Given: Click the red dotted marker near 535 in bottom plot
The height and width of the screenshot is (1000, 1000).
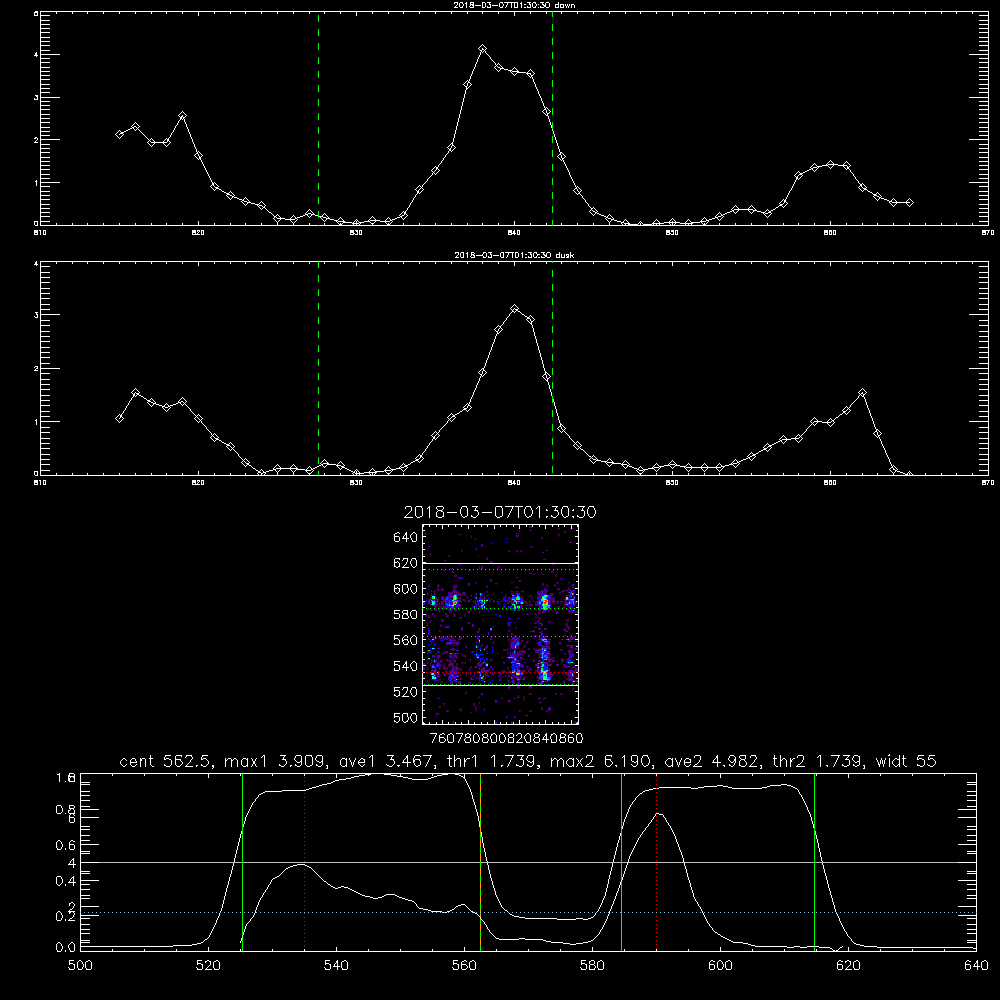Looking at the screenshot, I should click(x=305, y=861).
